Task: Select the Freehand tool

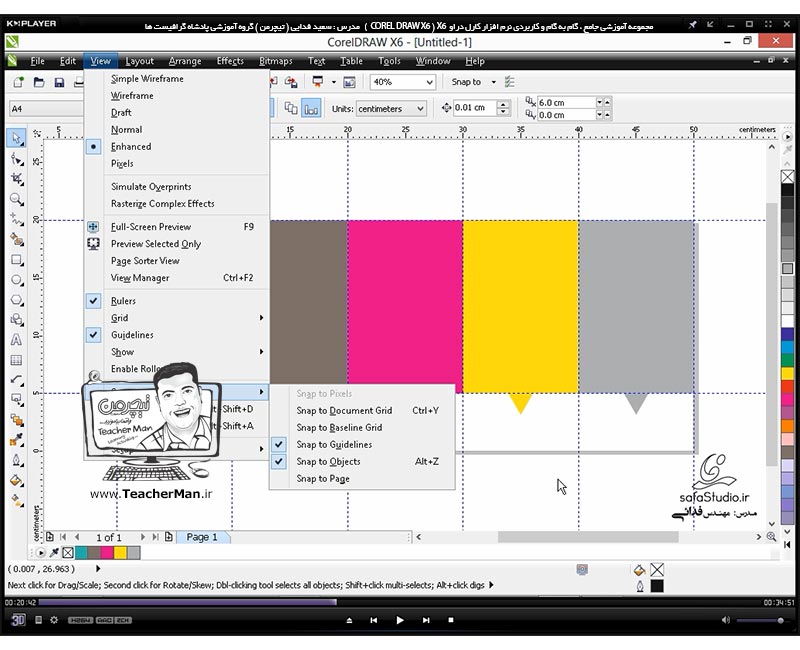Action: click(x=16, y=219)
